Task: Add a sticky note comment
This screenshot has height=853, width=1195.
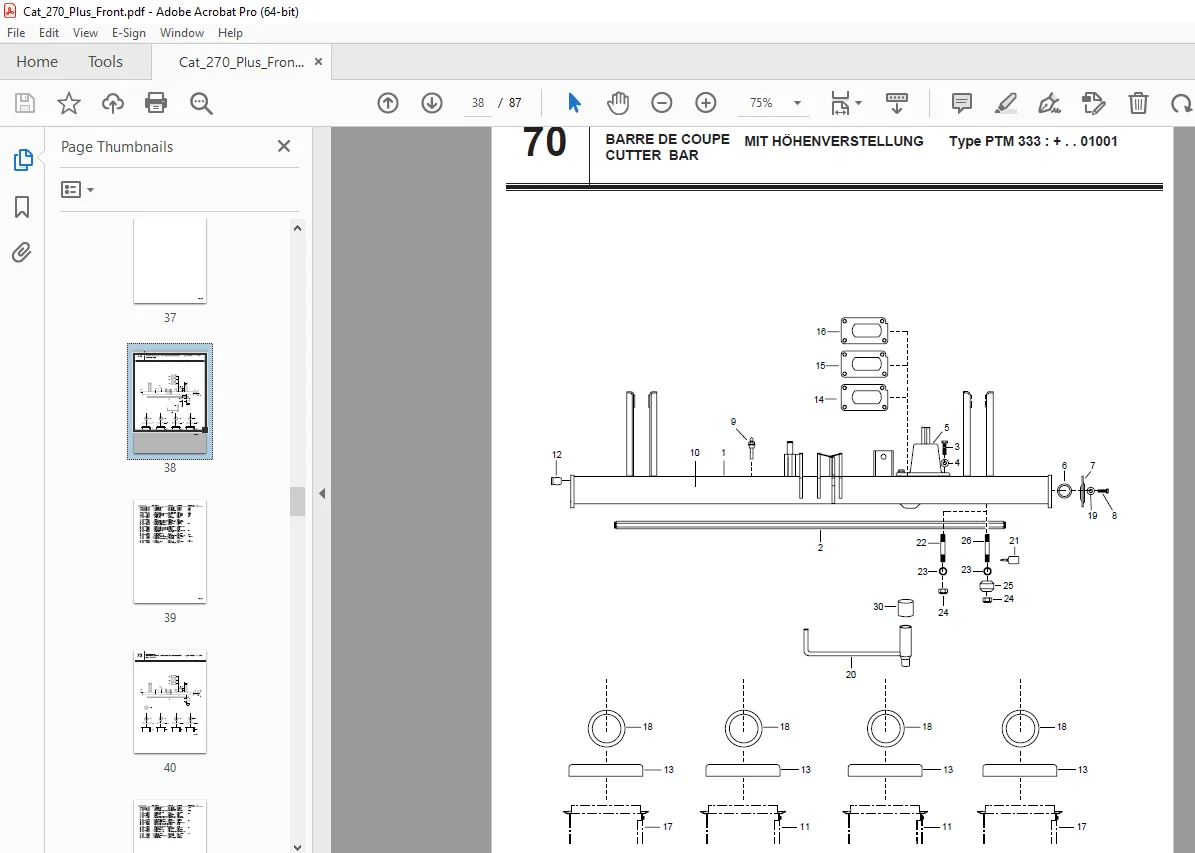Action: [962, 103]
